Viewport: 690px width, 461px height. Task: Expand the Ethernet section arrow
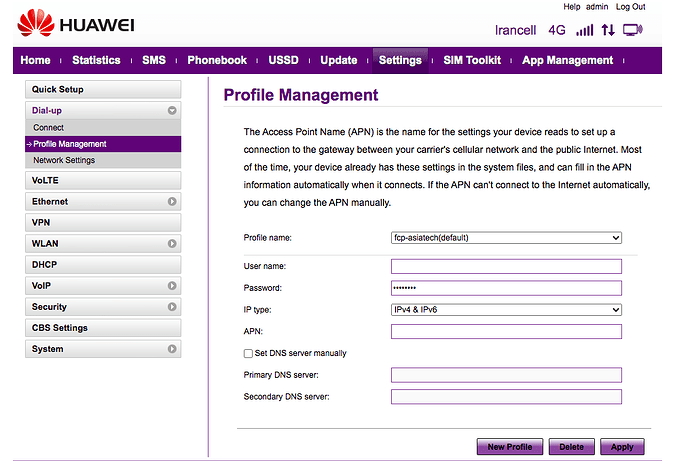click(172, 201)
